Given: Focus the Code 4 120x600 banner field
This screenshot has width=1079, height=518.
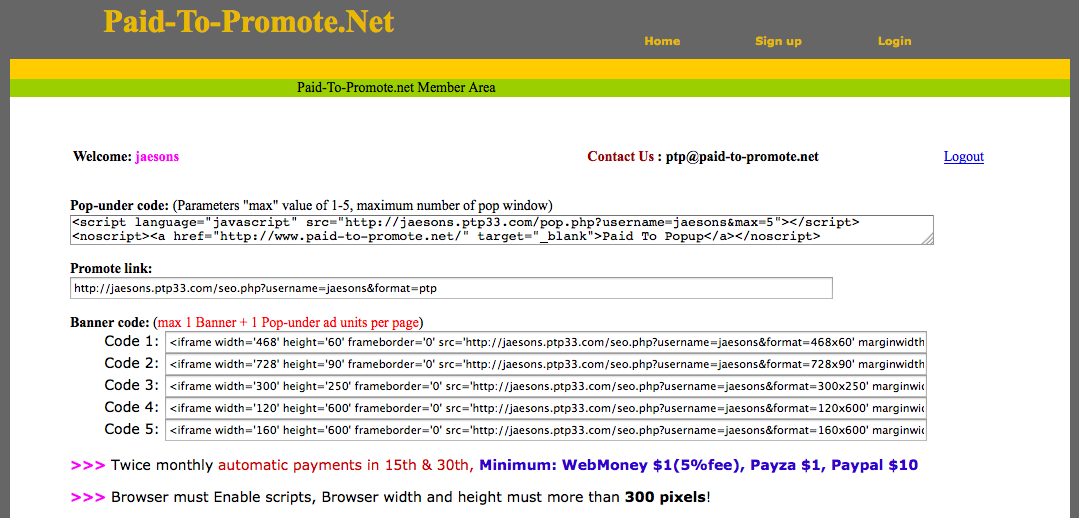Looking at the screenshot, I should (x=546, y=408).
